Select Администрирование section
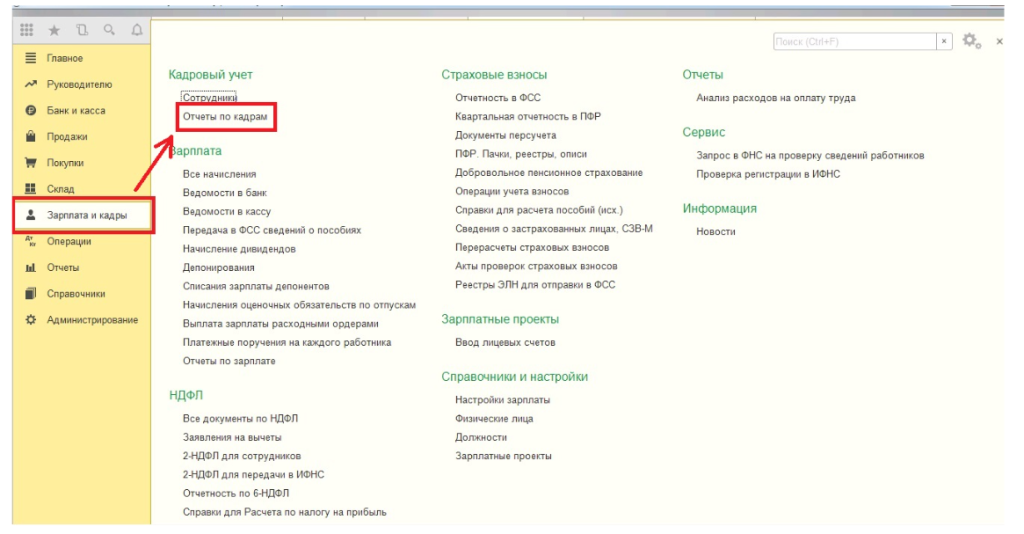The height and width of the screenshot is (534, 1024). click(x=92, y=320)
